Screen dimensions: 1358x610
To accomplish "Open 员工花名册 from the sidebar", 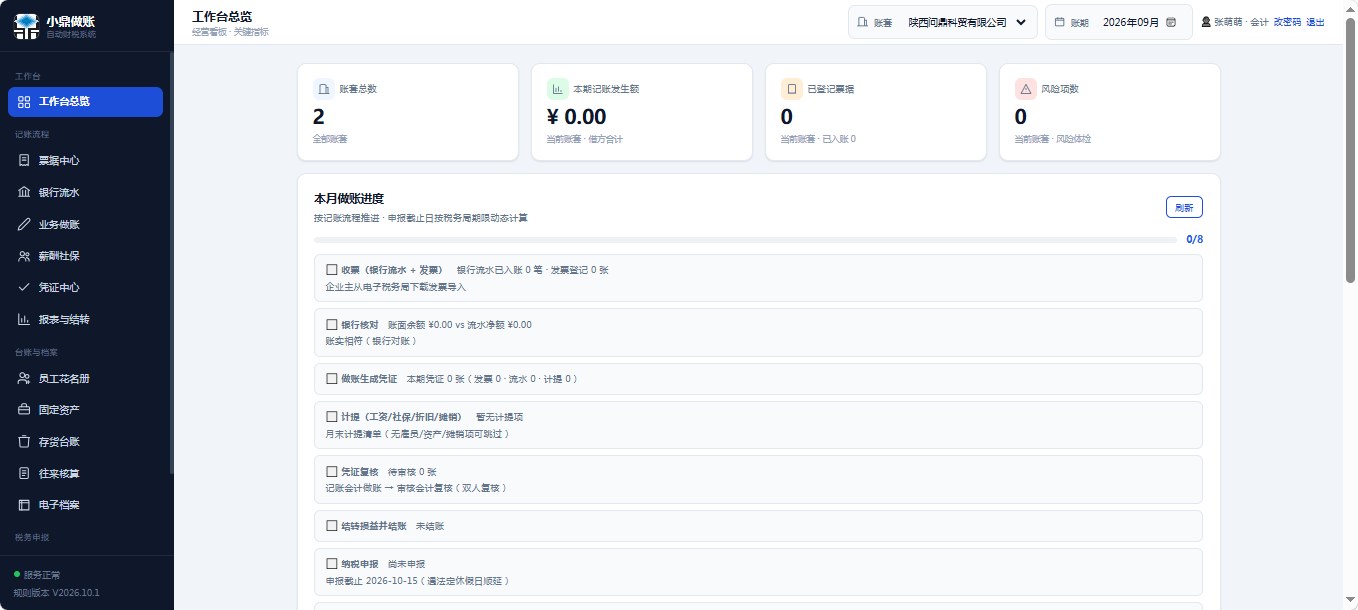I will pyautogui.click(x=85, y=378).
